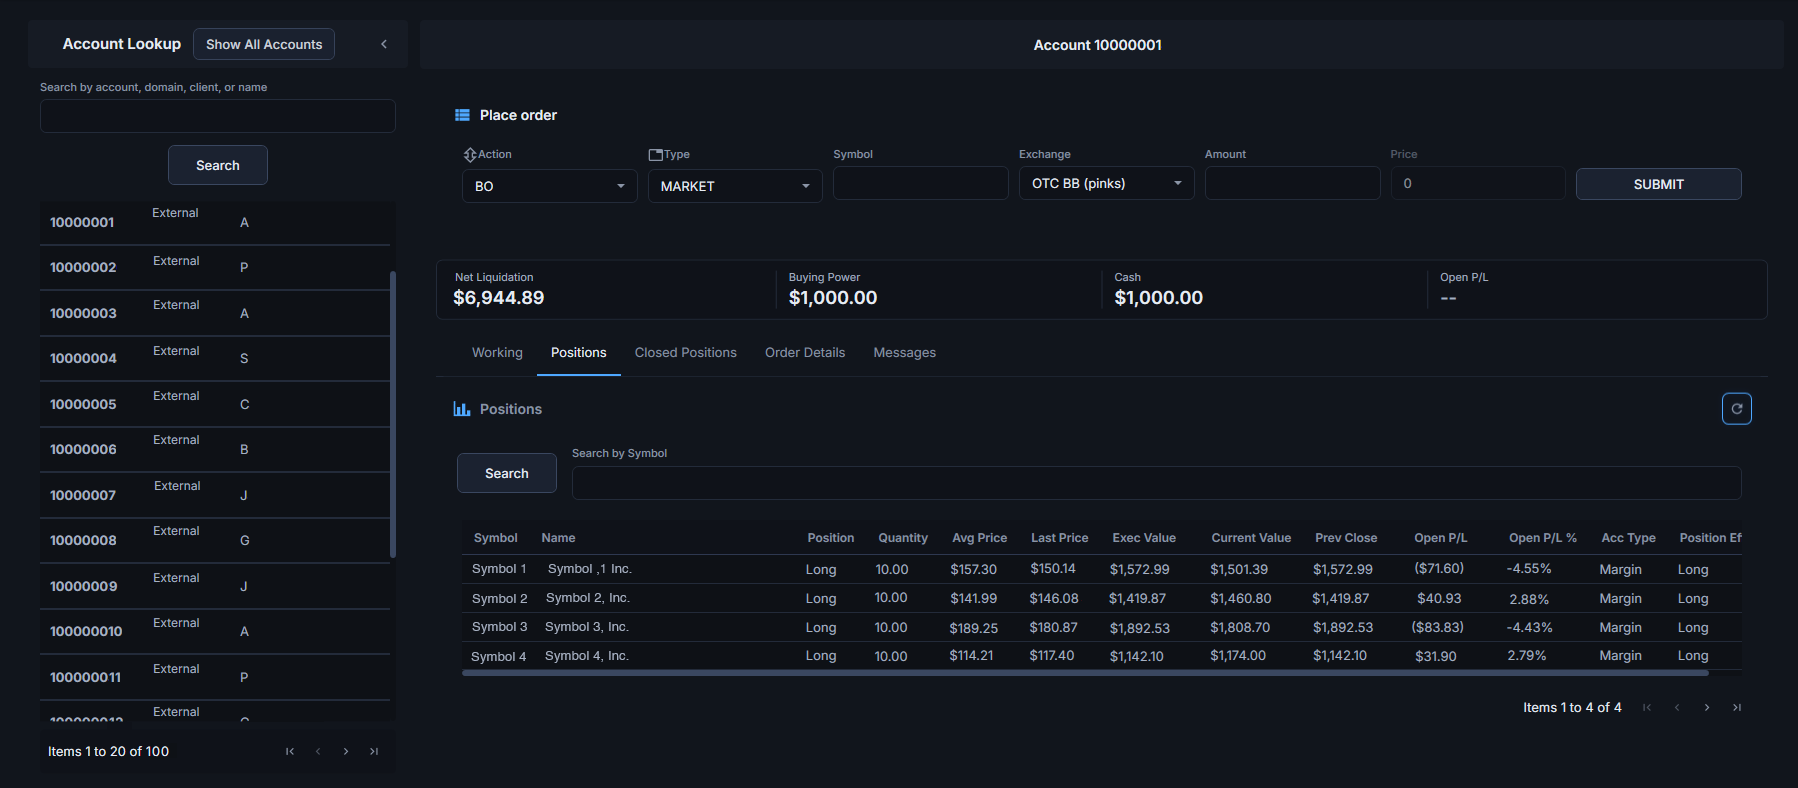Select account 10000004 in the list
The height and width of the screenshot is (788, 1798).
[215, 358]
